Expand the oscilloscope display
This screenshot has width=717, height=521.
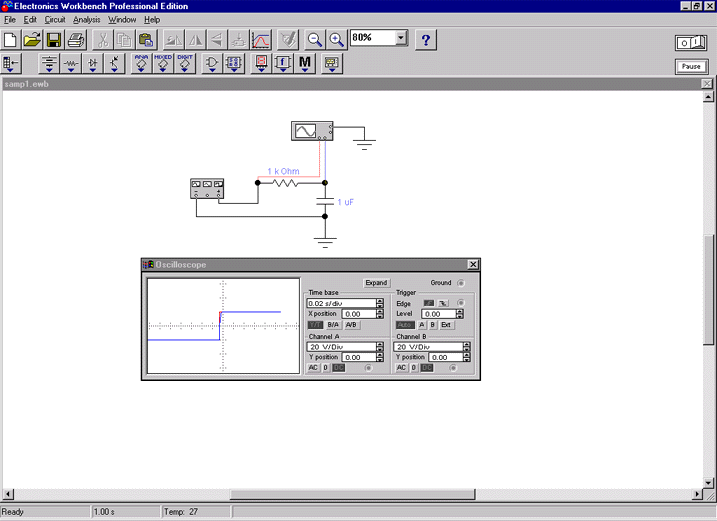click(376, 283)
